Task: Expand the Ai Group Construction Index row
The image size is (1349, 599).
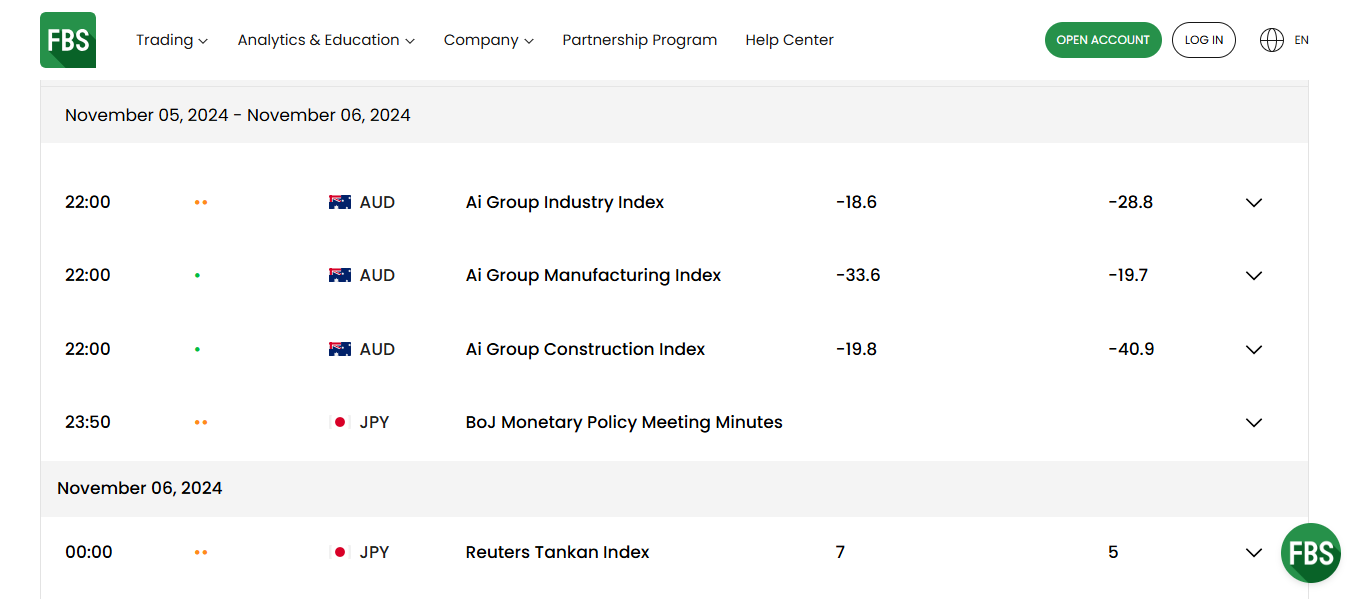Action: [x=1253, y=349]
